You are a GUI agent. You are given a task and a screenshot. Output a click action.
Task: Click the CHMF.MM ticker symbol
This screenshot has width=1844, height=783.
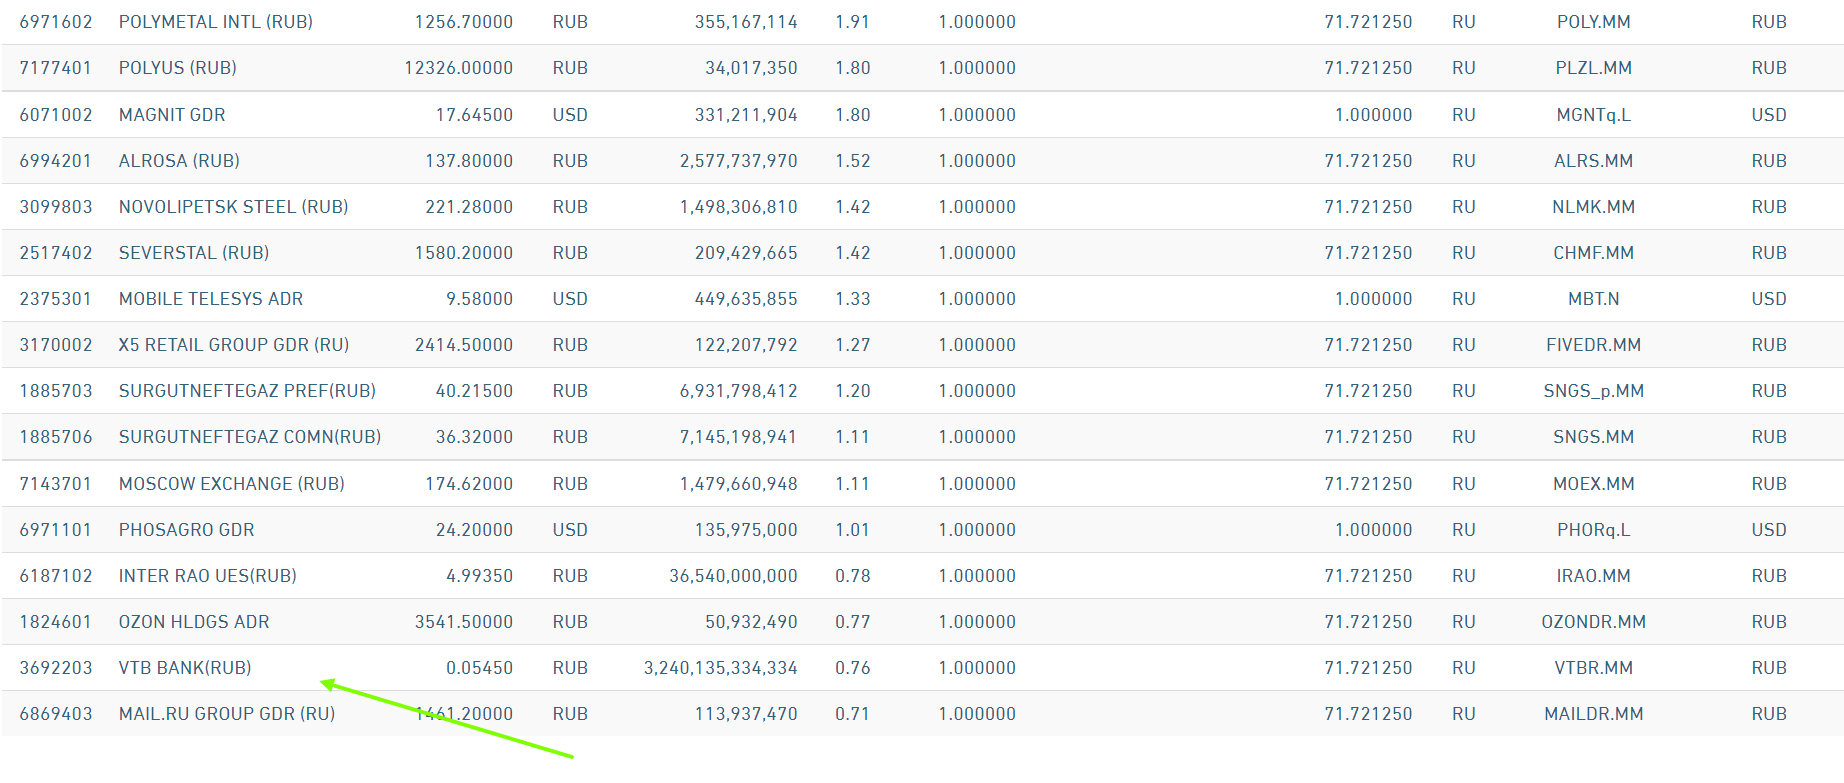(x=1594, y=253)
